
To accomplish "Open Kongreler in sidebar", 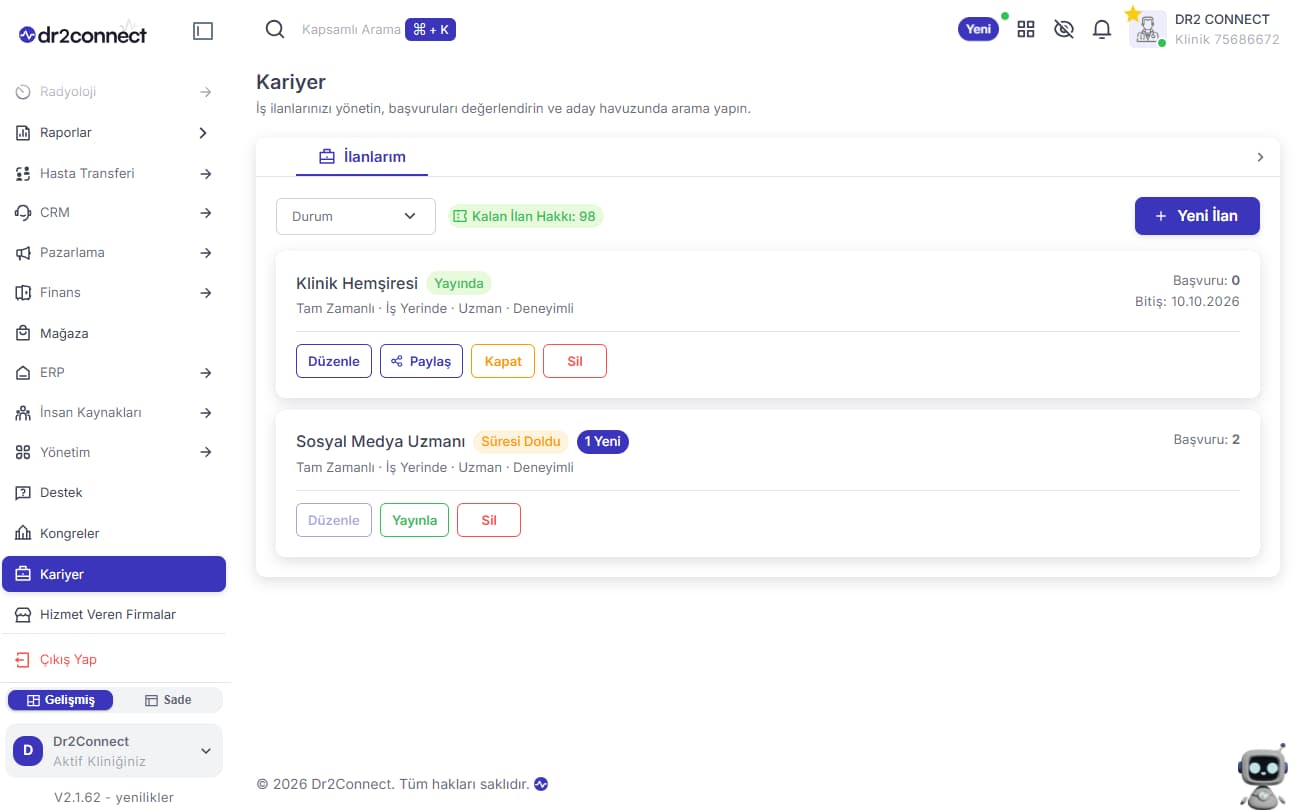I will point(114,533).
